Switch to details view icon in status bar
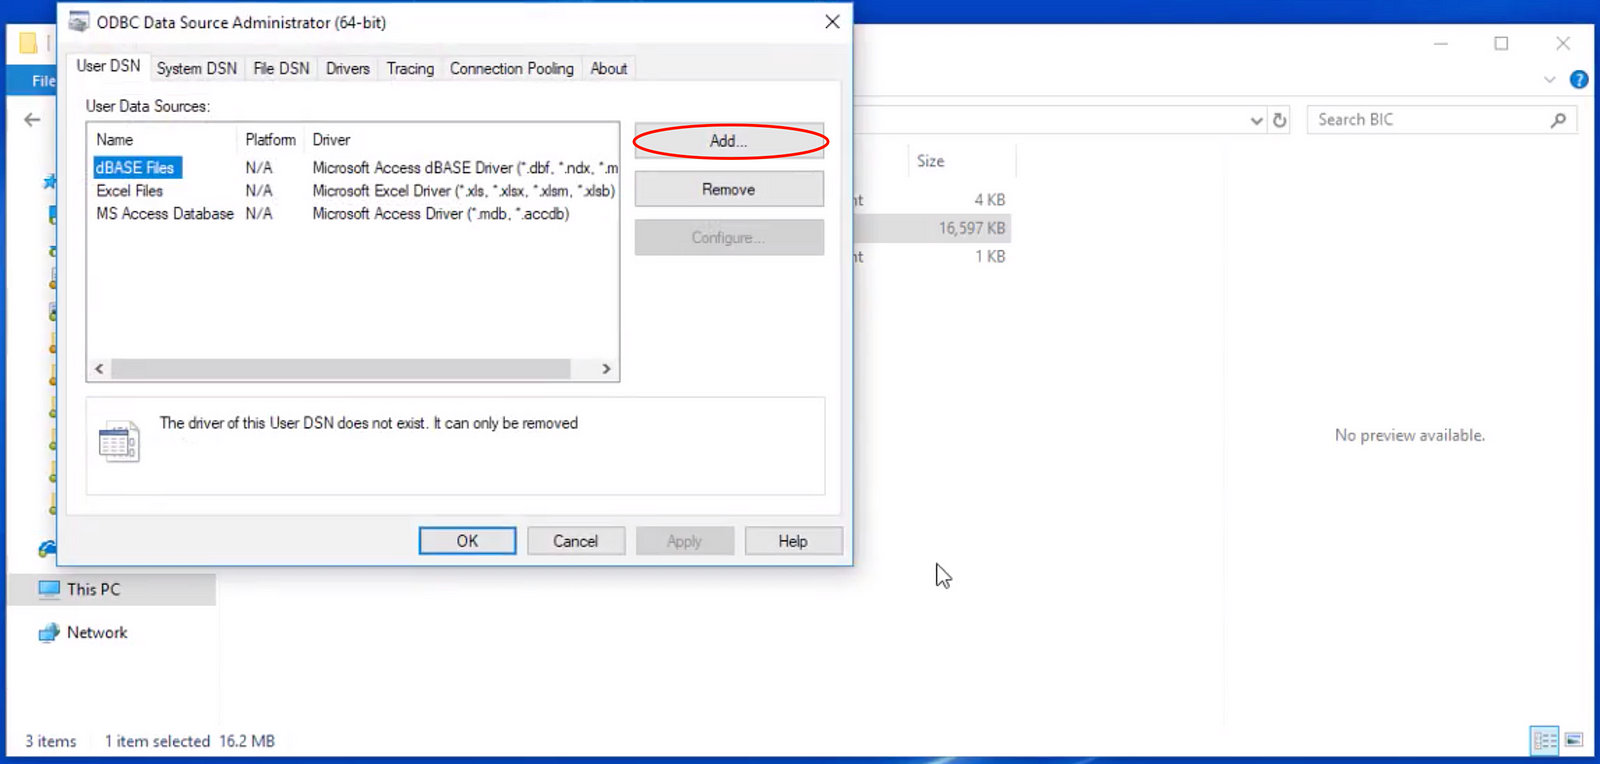The height and width of the screenshot is (764, 1600). (1544, 740)
